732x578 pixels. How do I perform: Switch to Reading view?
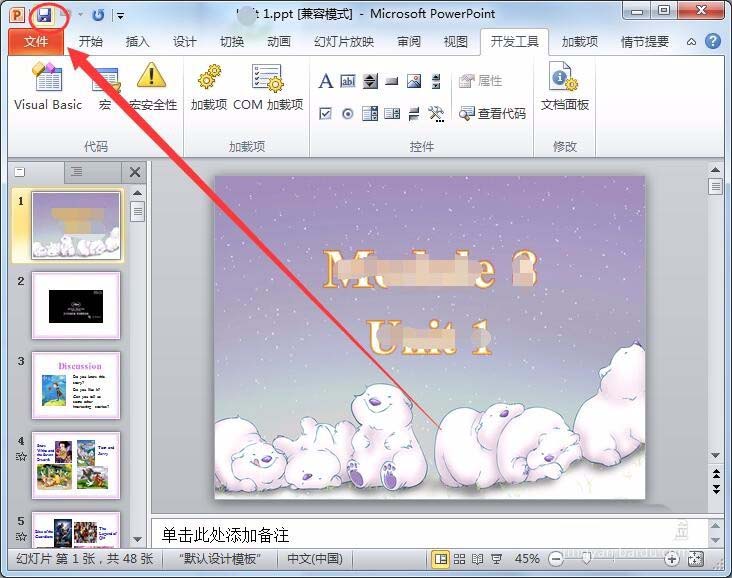pyautogui.click(x=478, y=559)
